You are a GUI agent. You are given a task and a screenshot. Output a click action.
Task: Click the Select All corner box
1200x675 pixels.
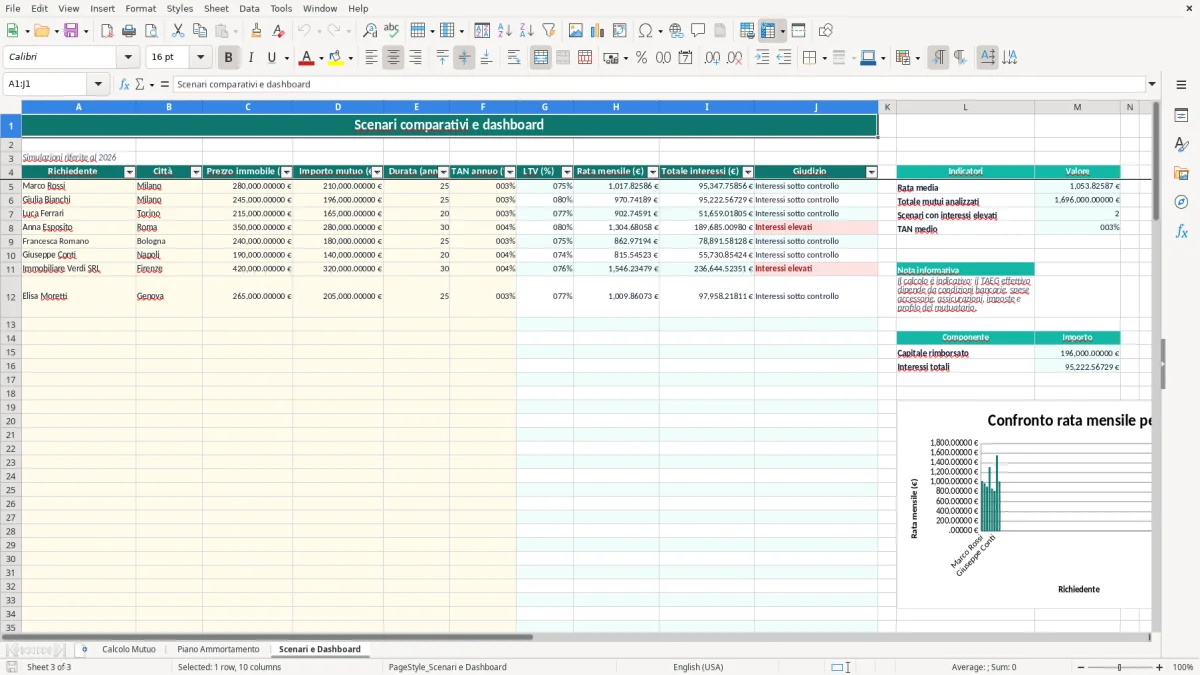11,107
